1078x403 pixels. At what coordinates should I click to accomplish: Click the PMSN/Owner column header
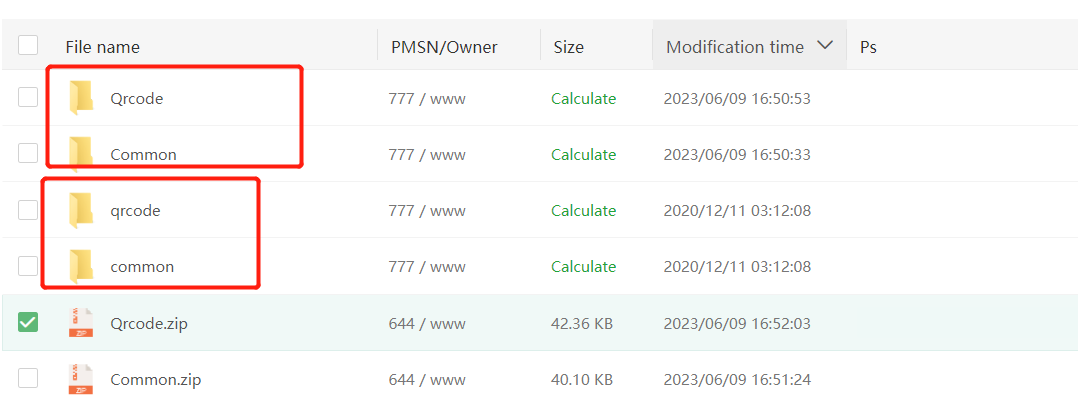pos(444,47)
